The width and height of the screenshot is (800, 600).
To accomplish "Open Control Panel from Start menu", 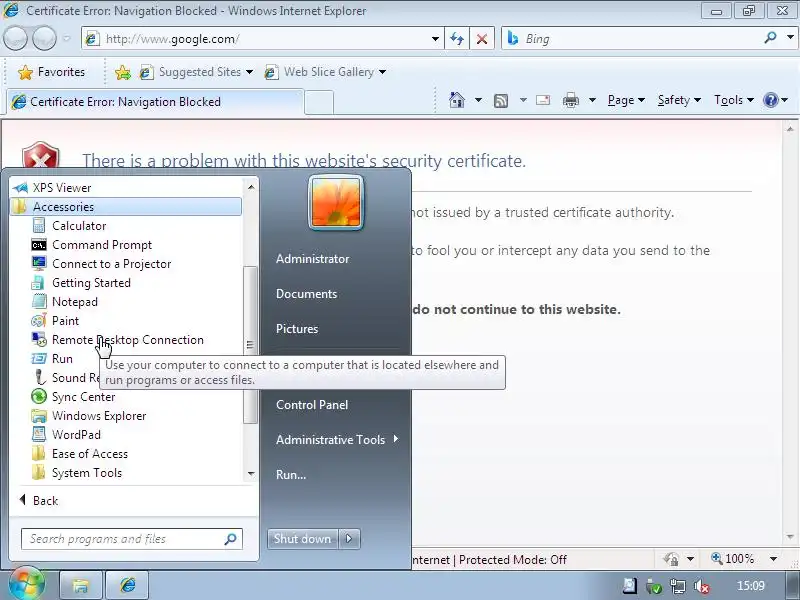I will (312, 405).
